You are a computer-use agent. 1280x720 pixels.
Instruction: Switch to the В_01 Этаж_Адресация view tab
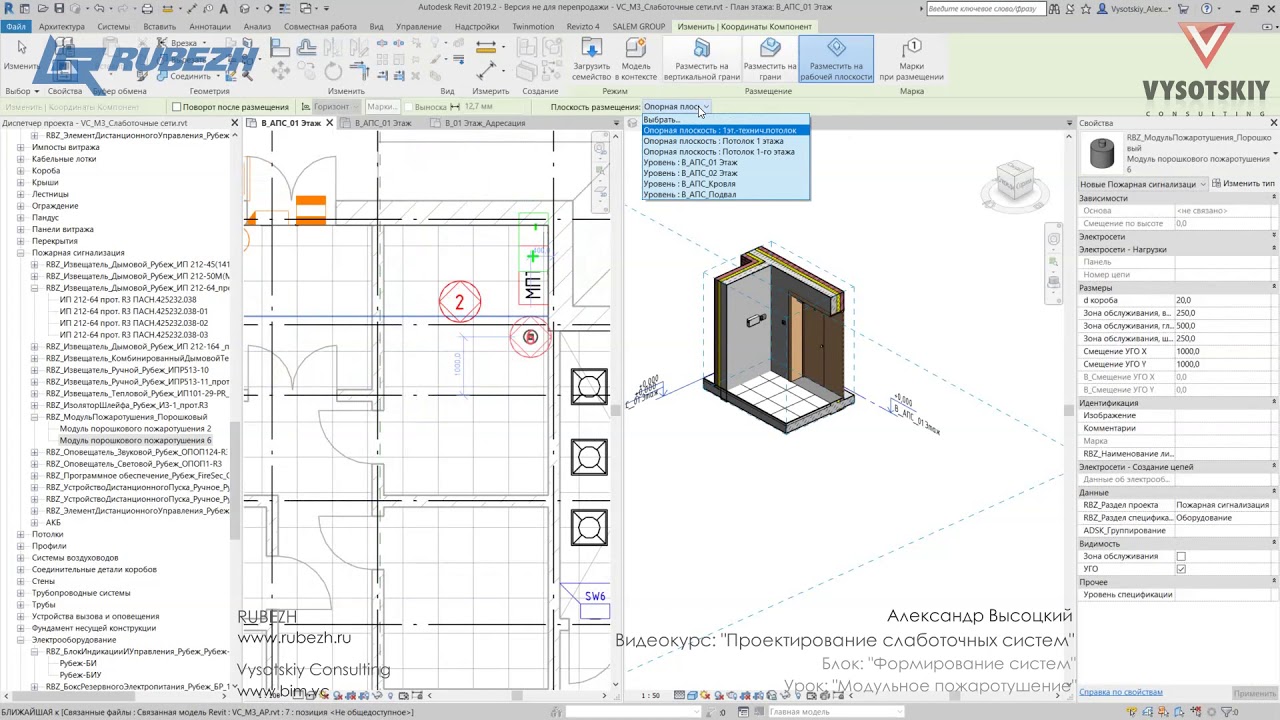point(484,123)
